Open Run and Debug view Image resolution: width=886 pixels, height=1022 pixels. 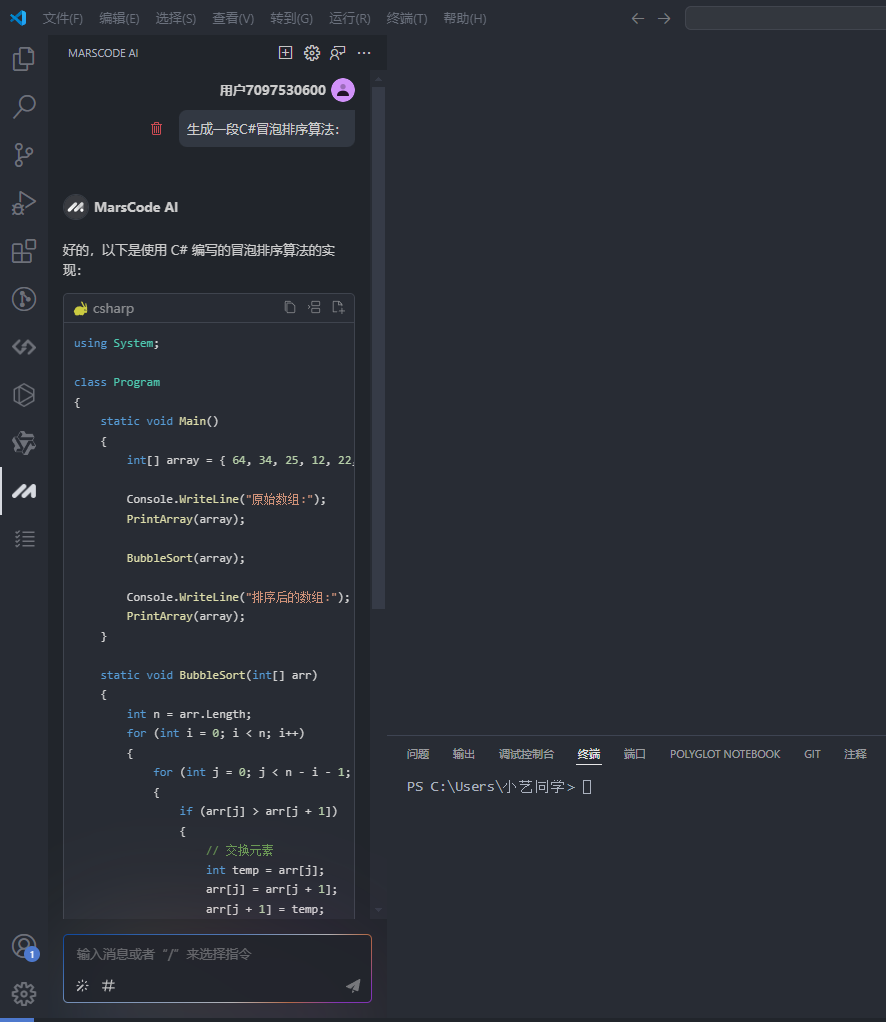coord(23,203)
